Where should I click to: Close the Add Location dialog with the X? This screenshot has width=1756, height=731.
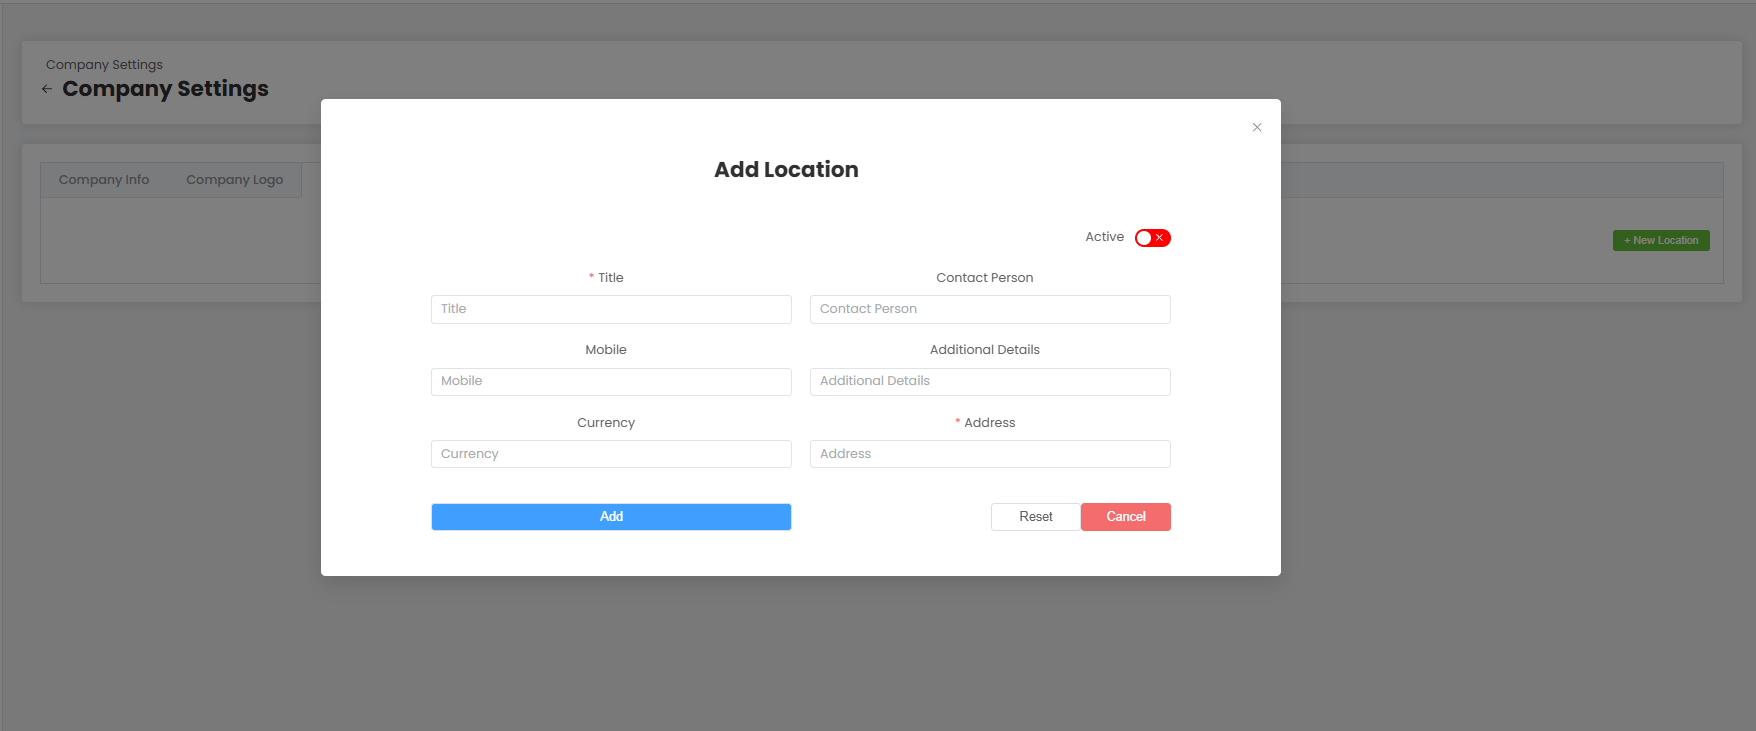1257,127
